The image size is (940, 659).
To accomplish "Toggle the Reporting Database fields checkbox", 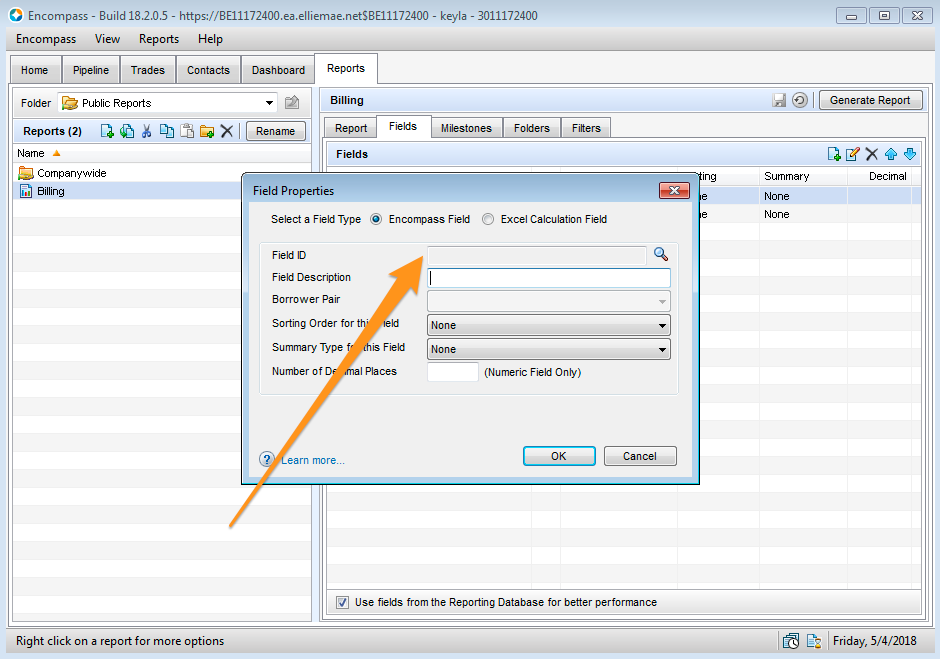I will click(x=342, y=602).
